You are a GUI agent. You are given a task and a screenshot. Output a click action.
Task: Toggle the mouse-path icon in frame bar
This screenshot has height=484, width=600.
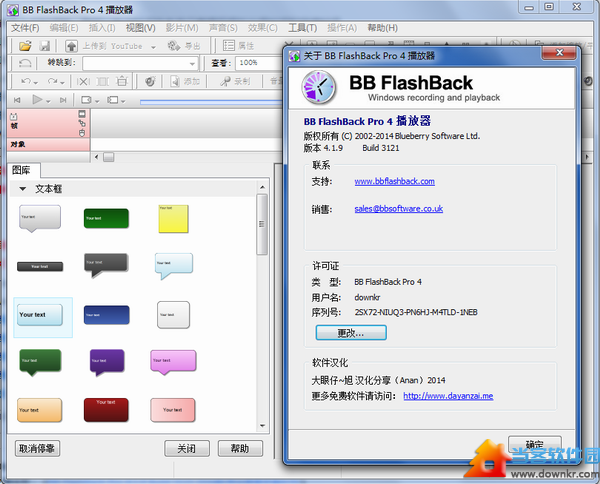[x=82, y=123]
